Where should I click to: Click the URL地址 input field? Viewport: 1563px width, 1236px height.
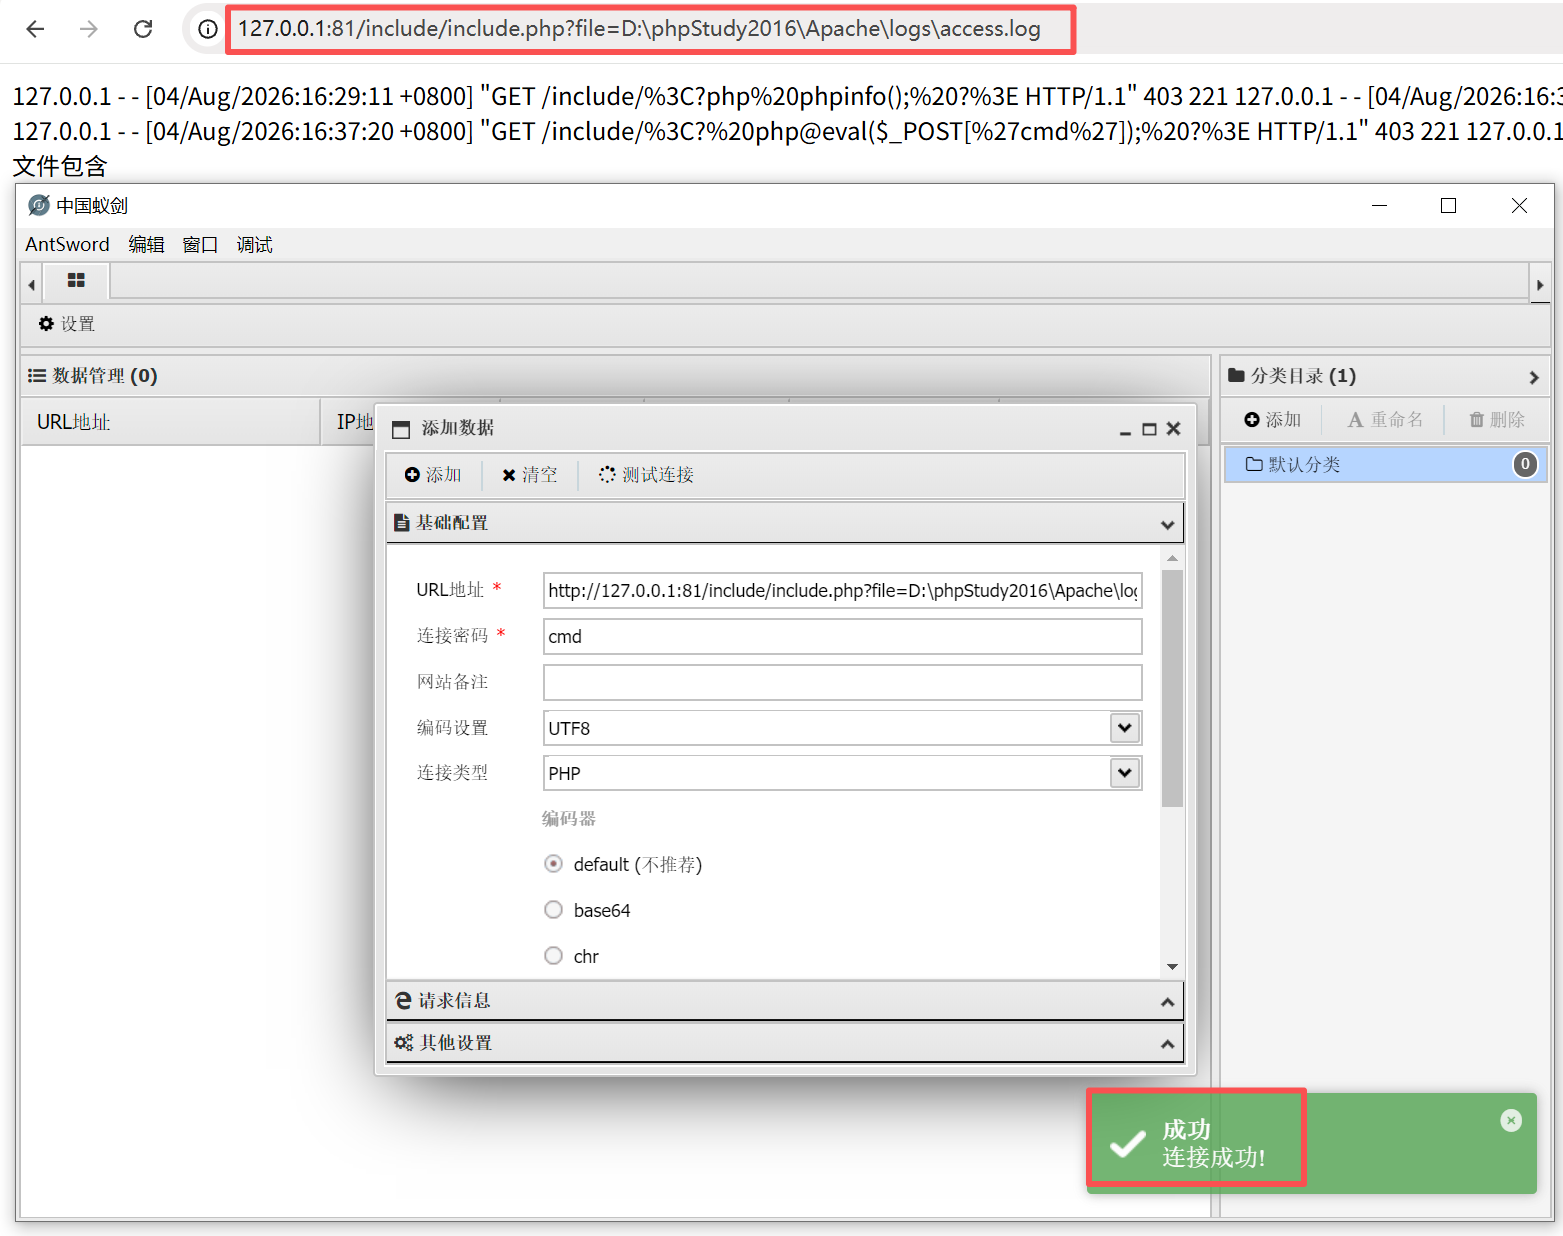(842, 591)
